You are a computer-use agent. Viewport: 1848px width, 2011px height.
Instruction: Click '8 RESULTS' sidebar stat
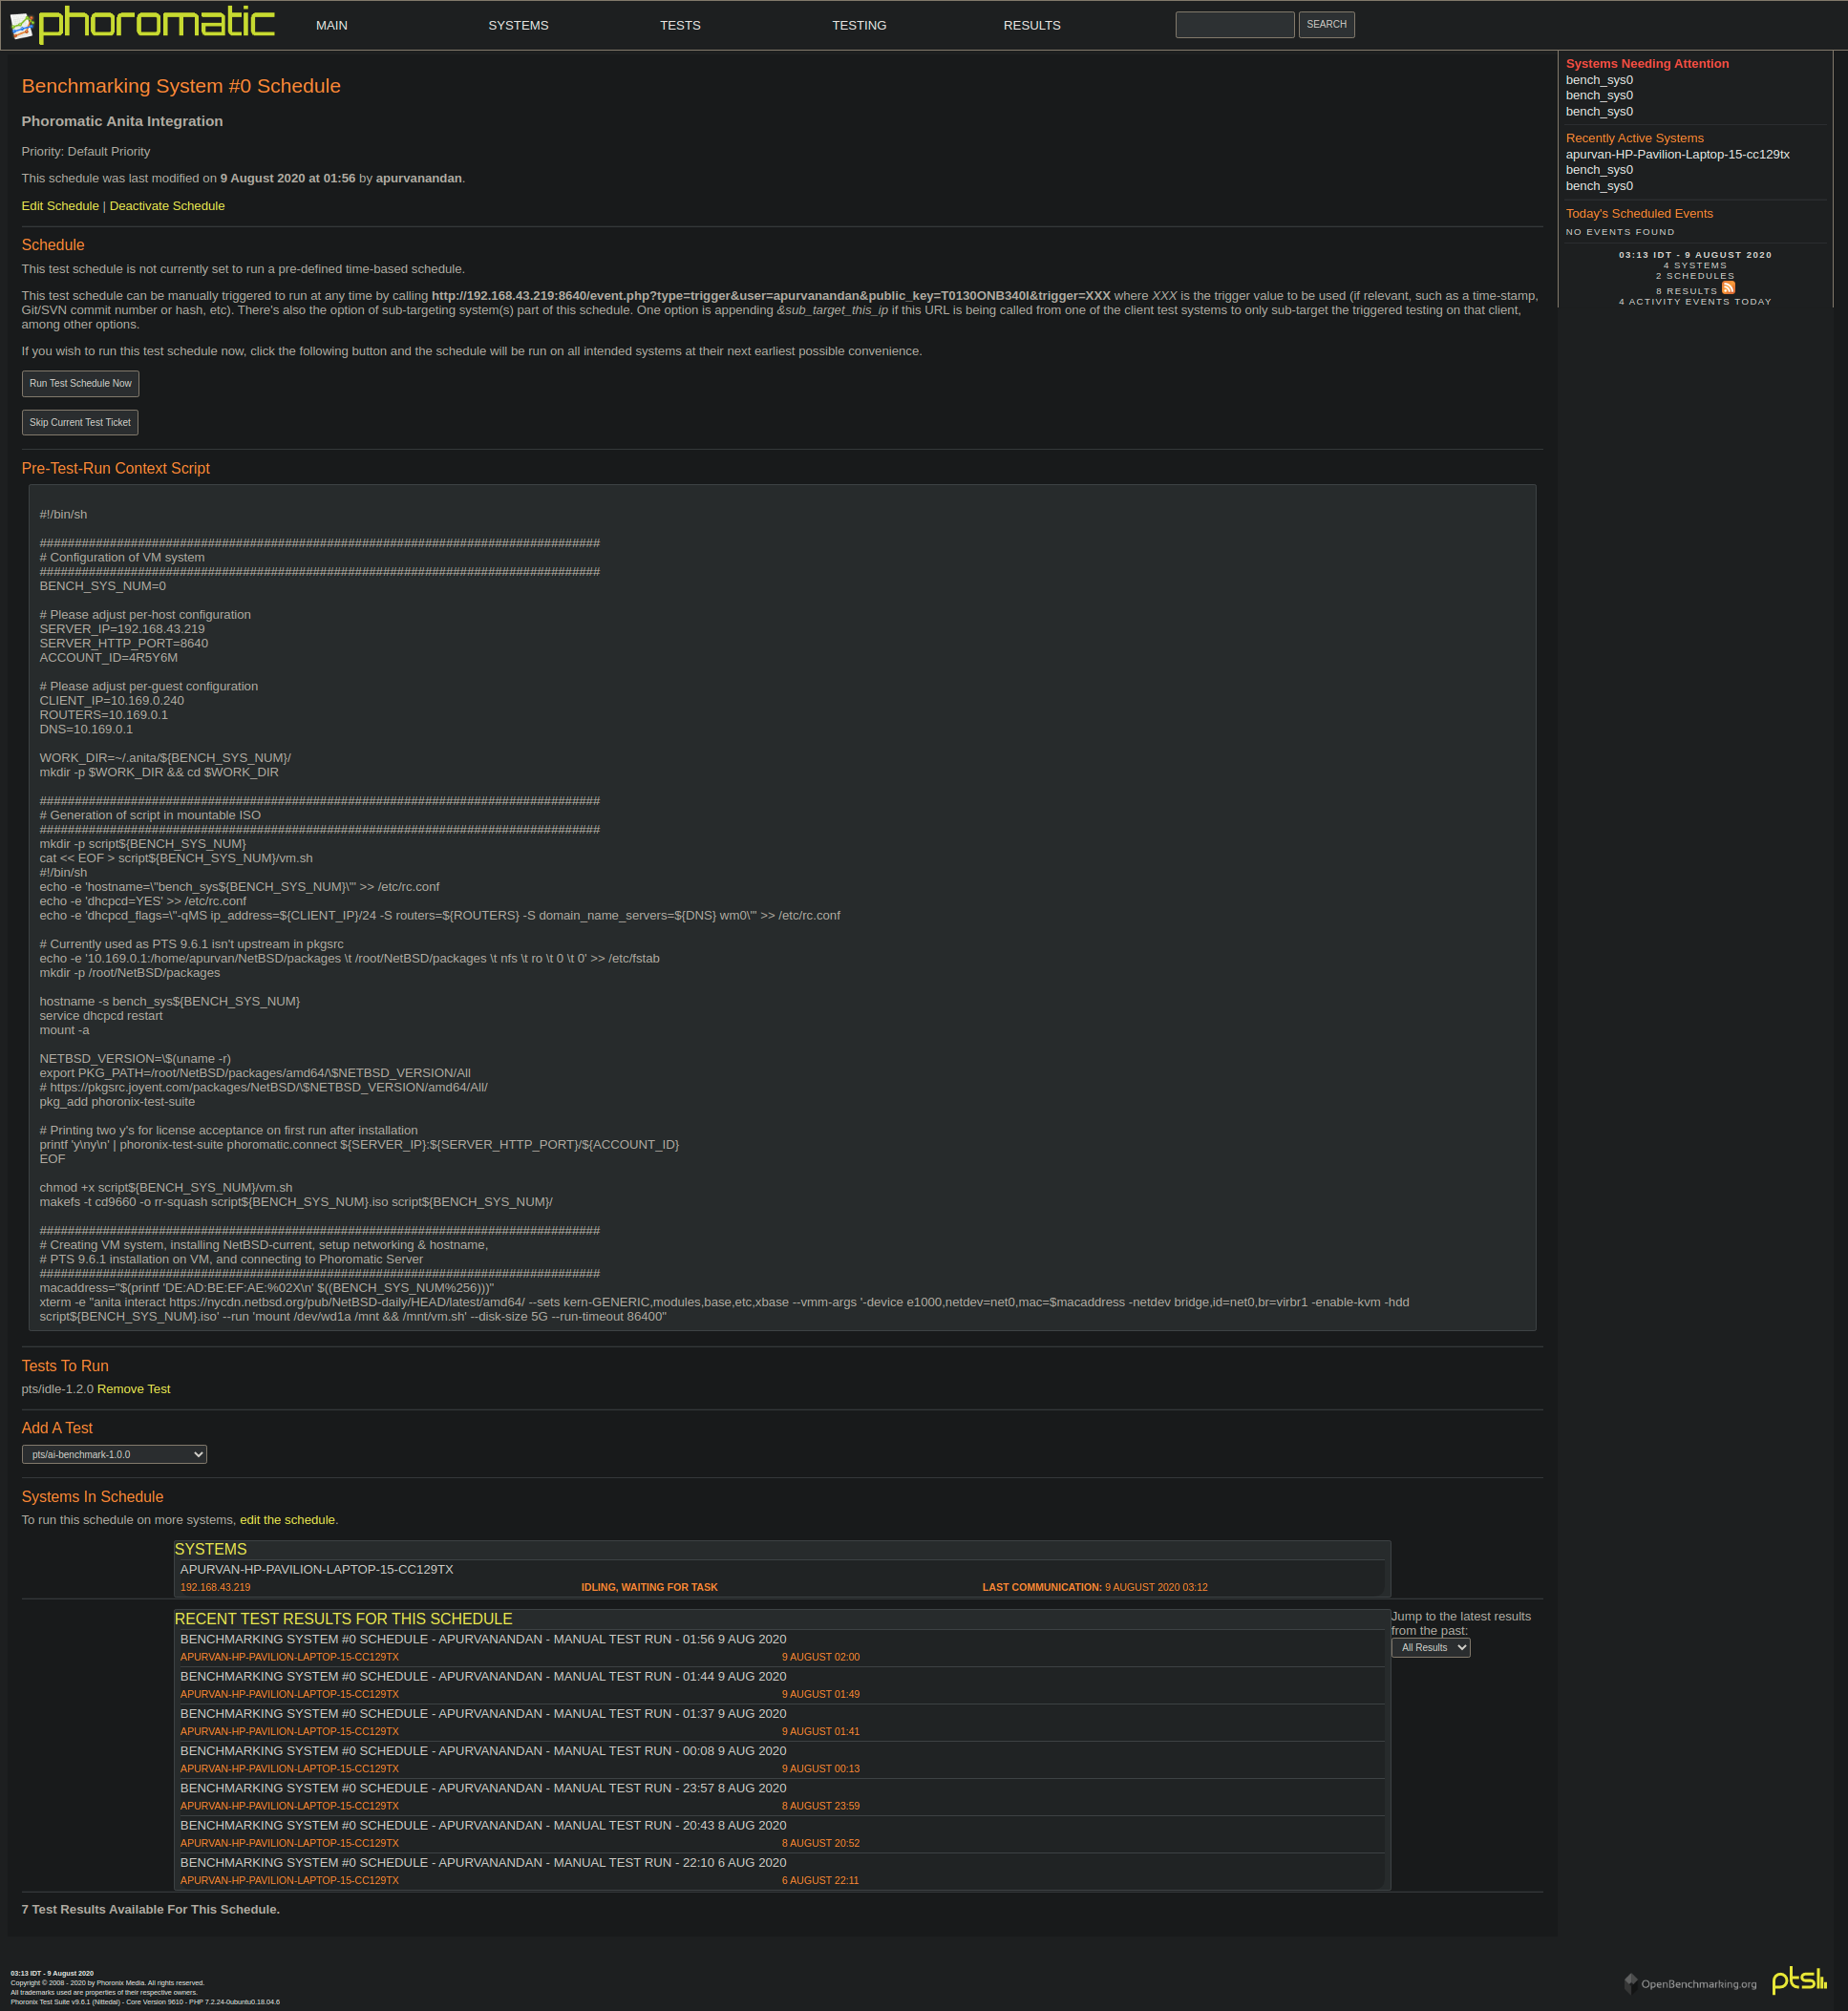point(1686,291)
